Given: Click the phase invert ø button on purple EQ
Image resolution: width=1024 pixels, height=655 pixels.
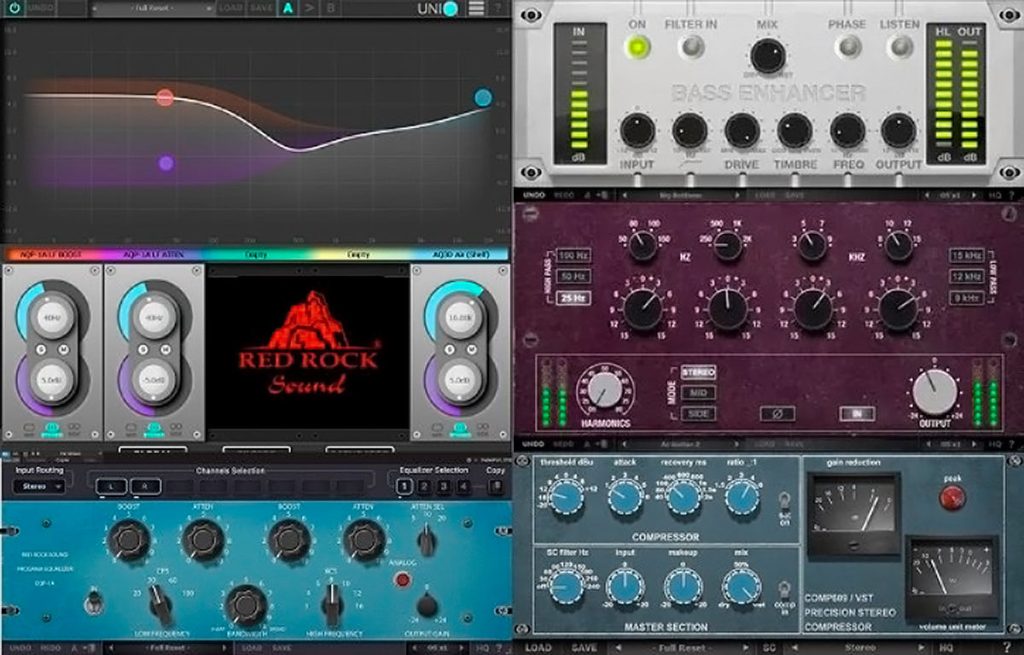Looking at the screenshot, I should point(778,413).
